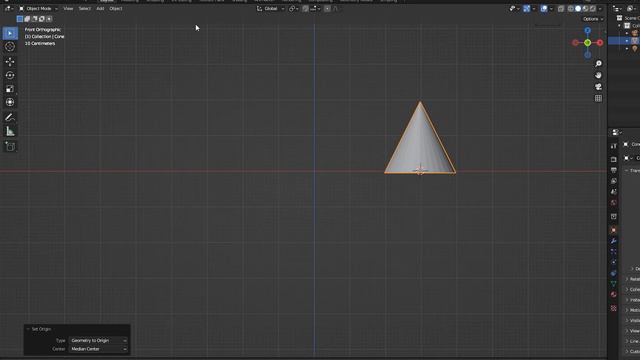Open the Options dropdown in viewport
The height and width of the screenshot is (360, 640).
[593, 19]
